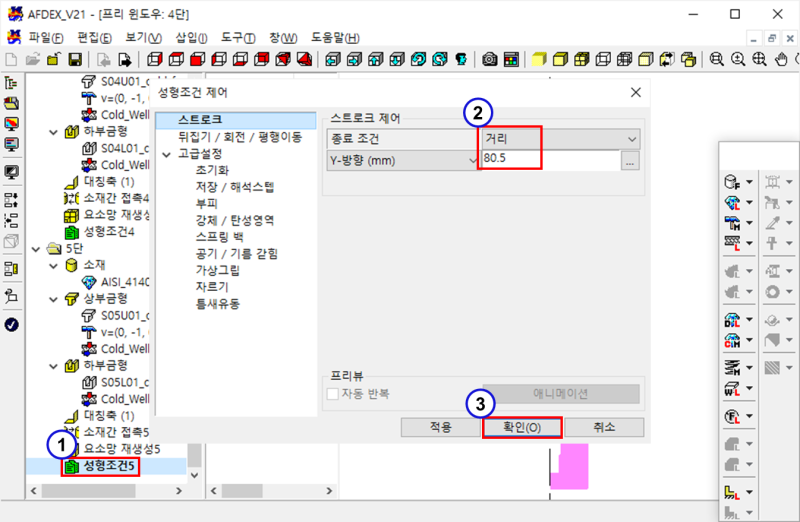Select 스프링 백 in settings list

[x=219, y=237]
